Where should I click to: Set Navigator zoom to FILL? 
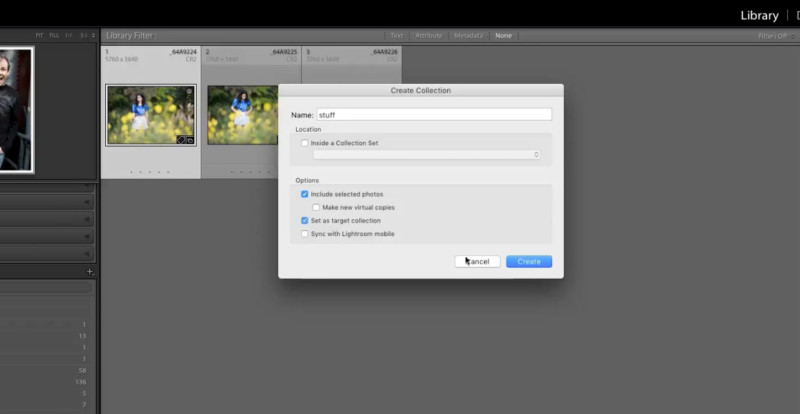click(x=54, y=36)
